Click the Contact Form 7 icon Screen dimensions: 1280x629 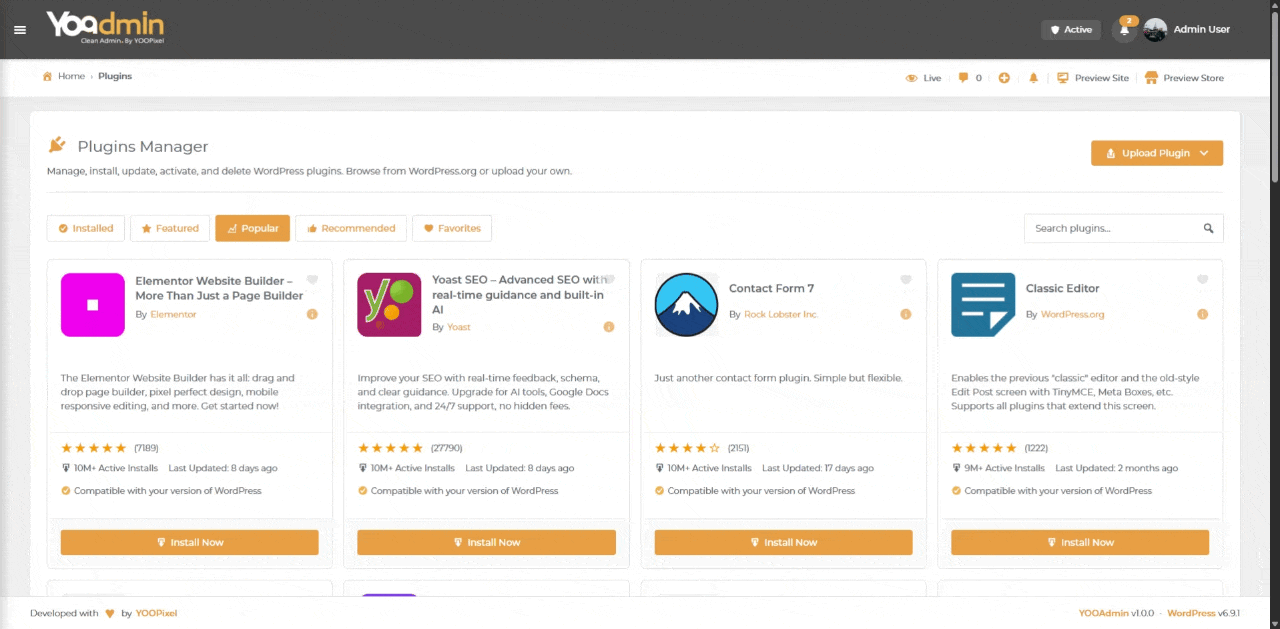(x=686, y=305)
